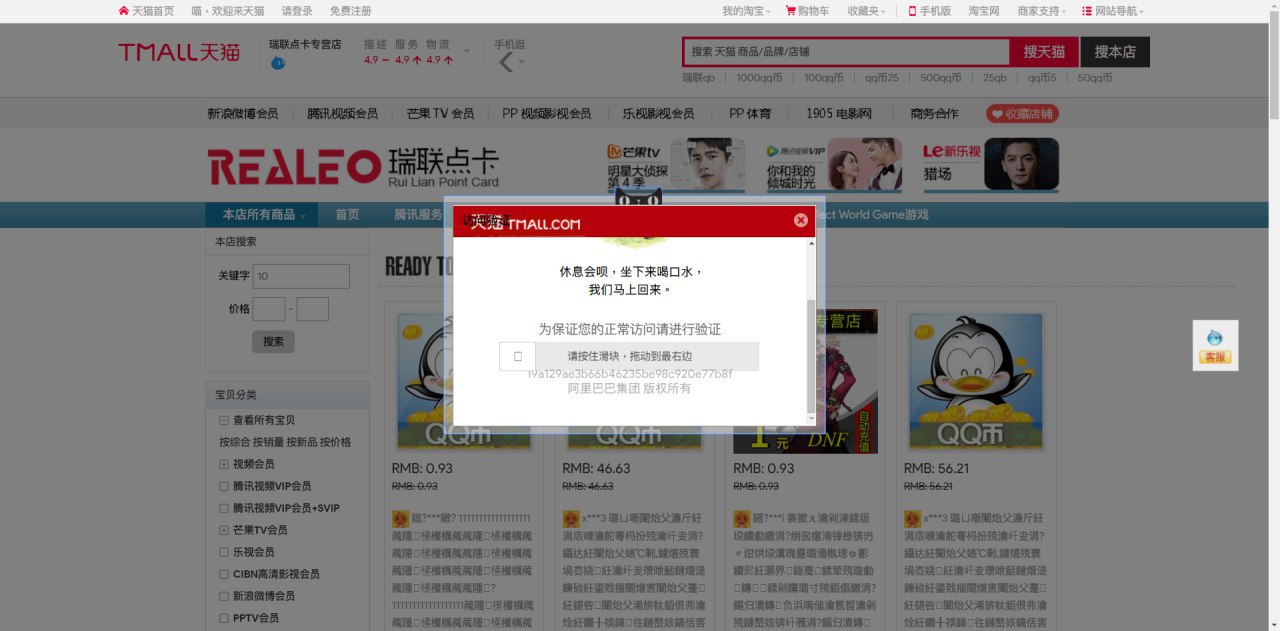Open 商务合作 menu item

934,114
